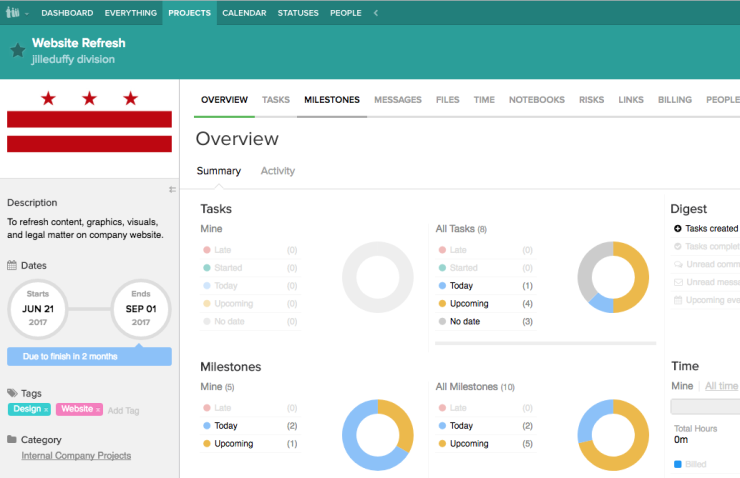Open the dropdown arrow beside the logo
740x478 pixels.
pyautogui.click(x=27, y=13)
